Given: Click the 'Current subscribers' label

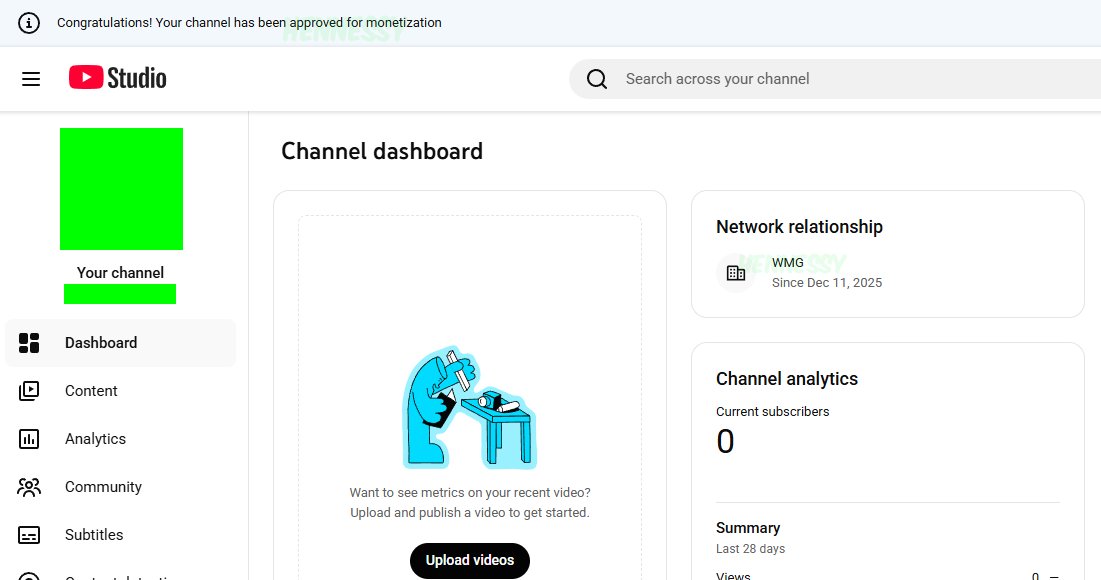Looking at the screenshot, I should tap(772, 411).
